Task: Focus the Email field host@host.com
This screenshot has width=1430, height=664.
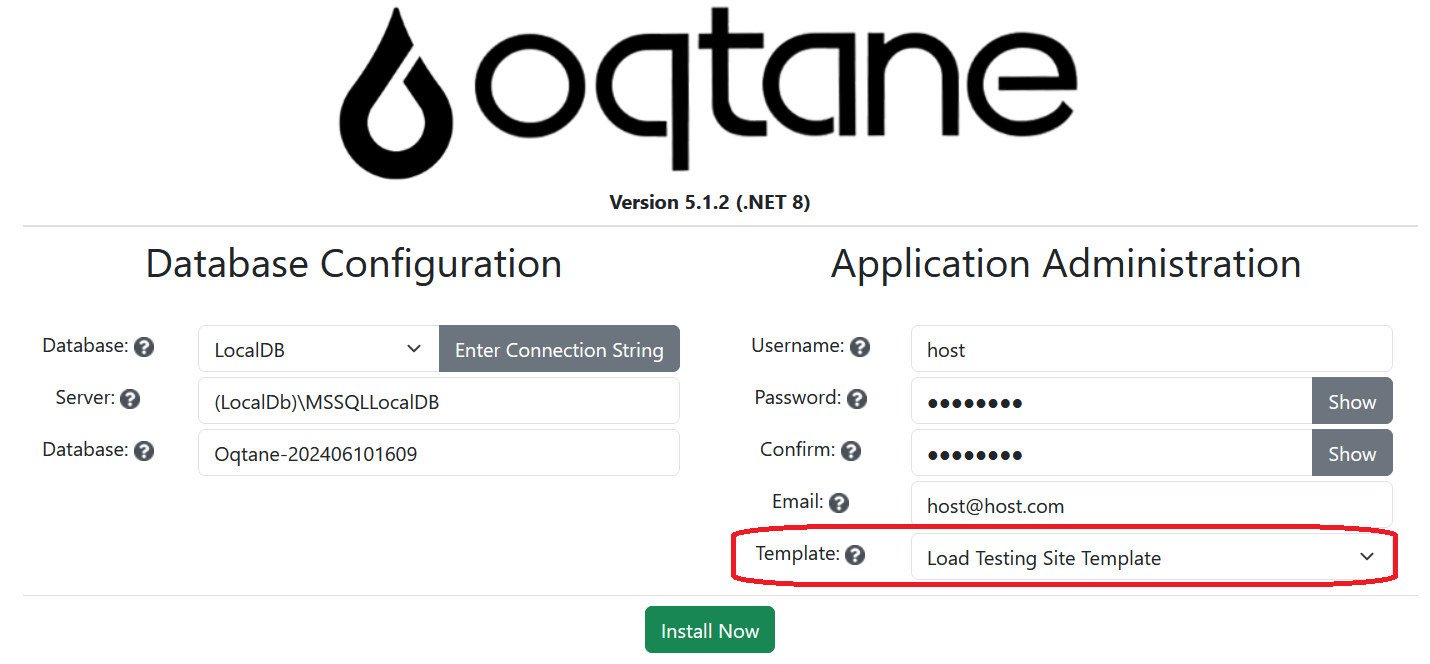Action: tap(1152, 505)
